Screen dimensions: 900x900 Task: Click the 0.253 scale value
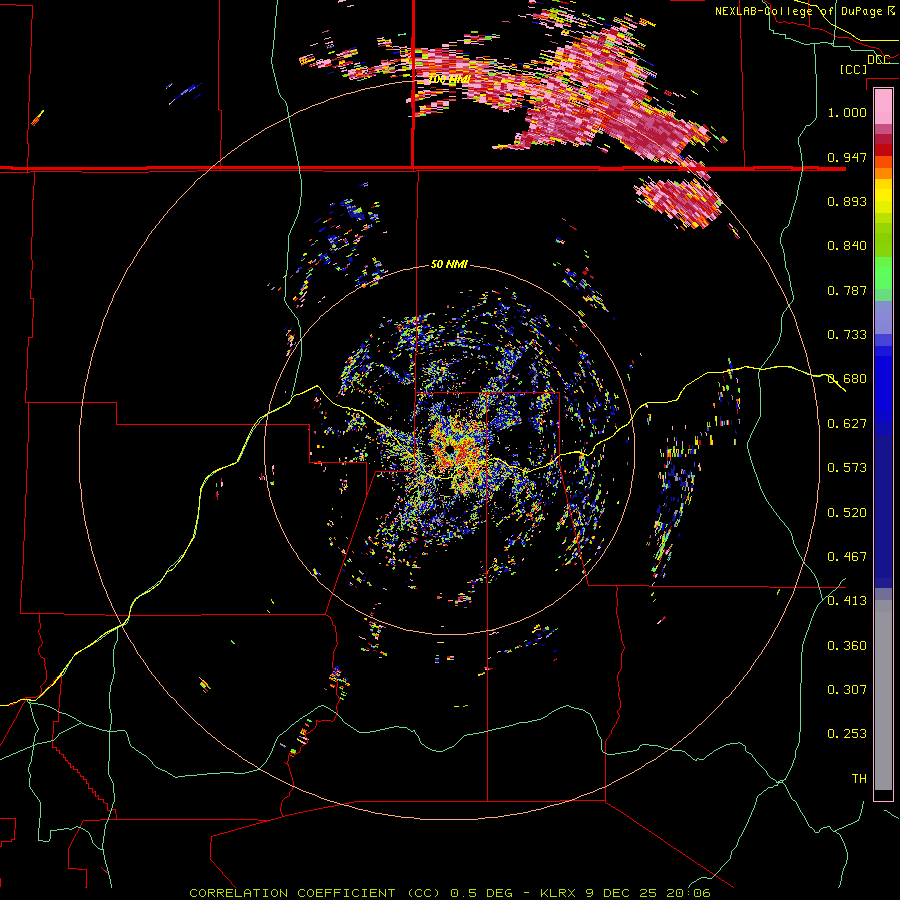tap(847, 734)
